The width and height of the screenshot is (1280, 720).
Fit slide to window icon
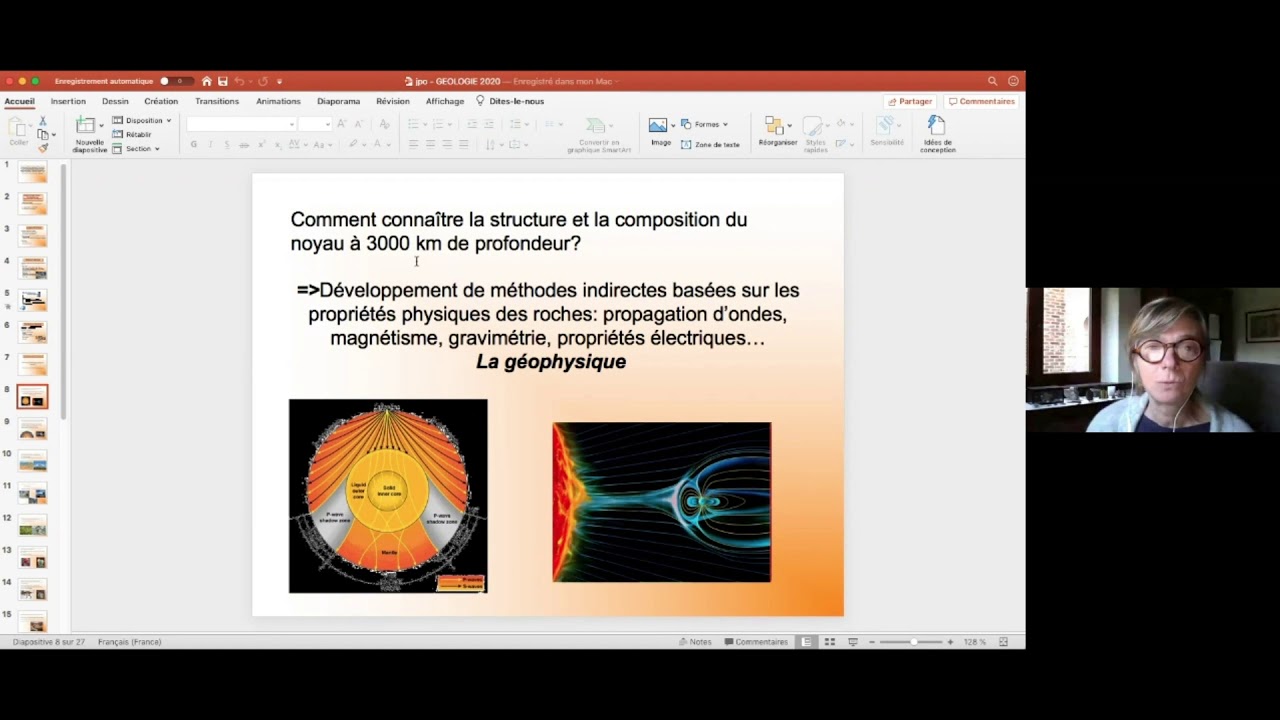click(1003, 642)
